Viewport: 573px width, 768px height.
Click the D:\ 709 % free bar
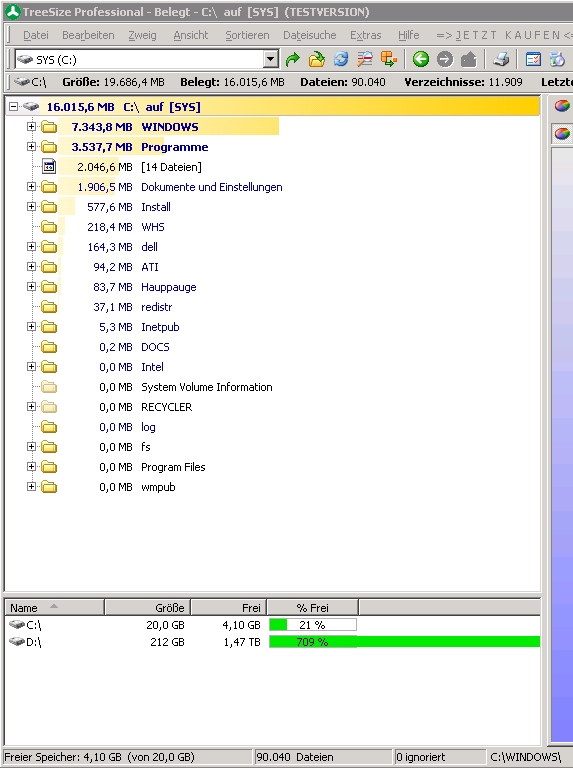pos(405,642)
